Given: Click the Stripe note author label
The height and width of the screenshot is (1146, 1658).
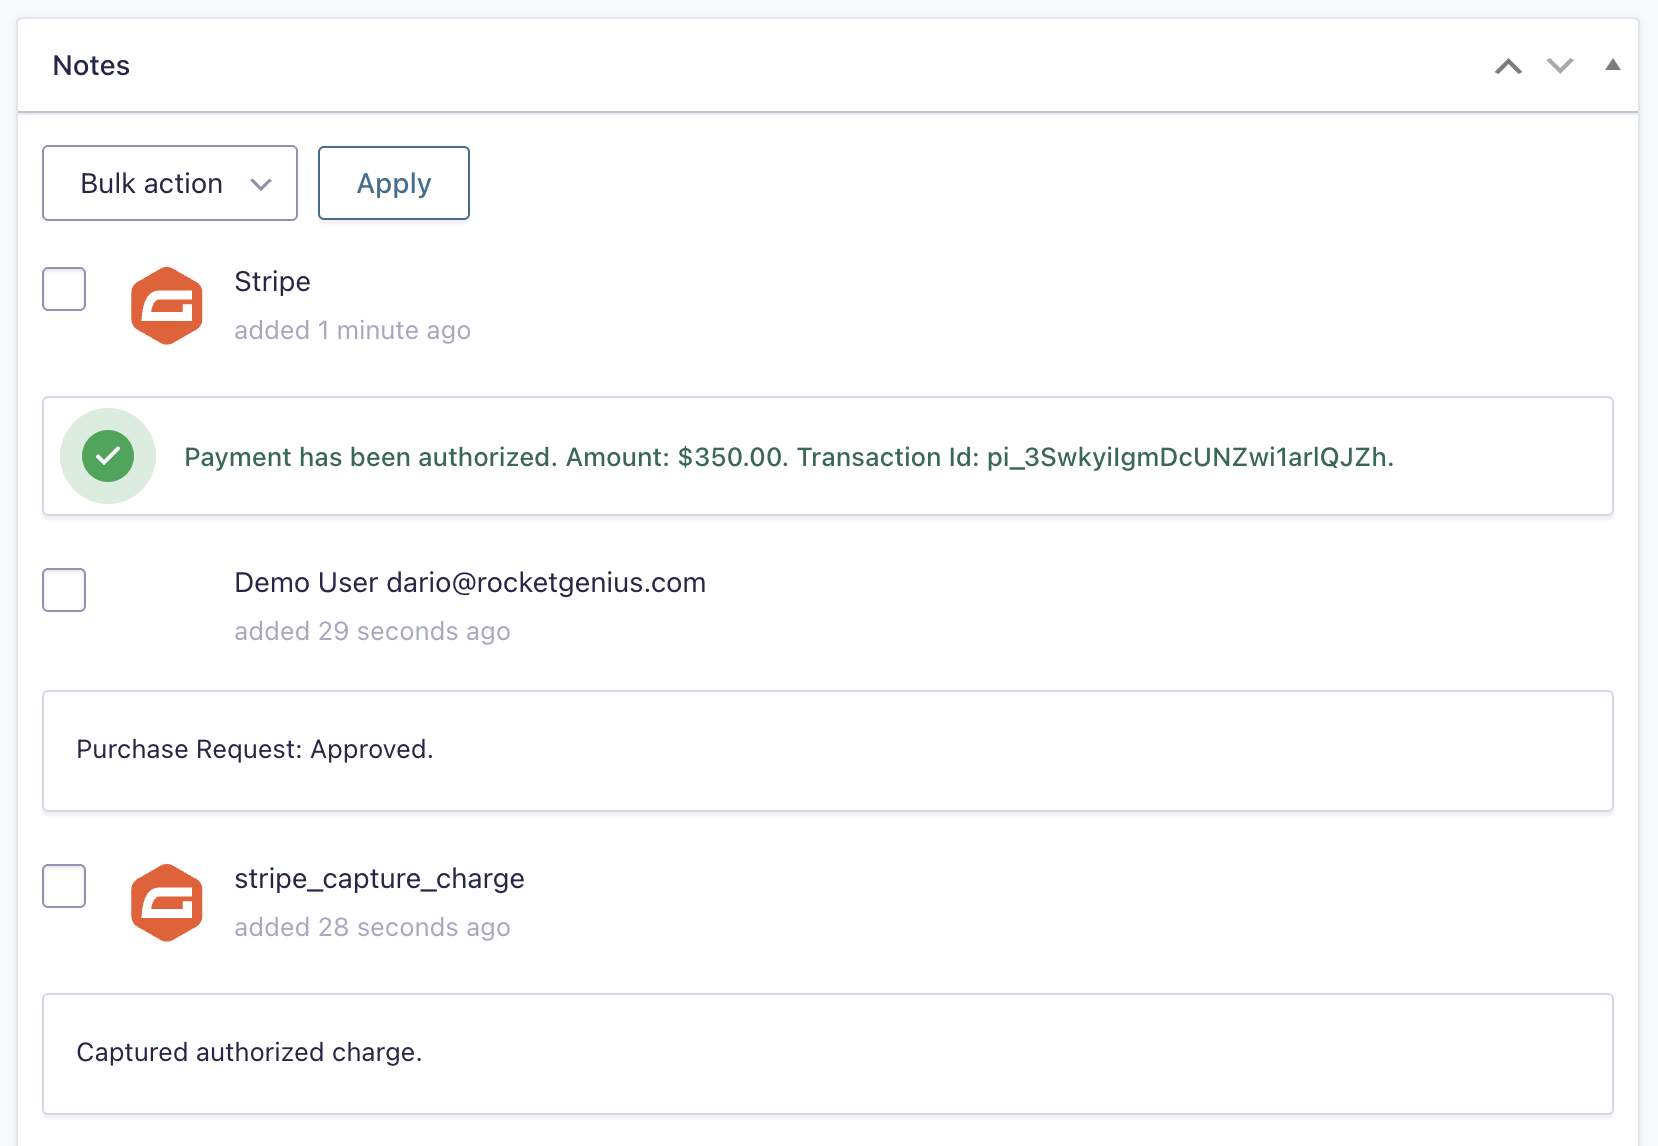Looking at the screenshot, I should (x=272, y=282).
